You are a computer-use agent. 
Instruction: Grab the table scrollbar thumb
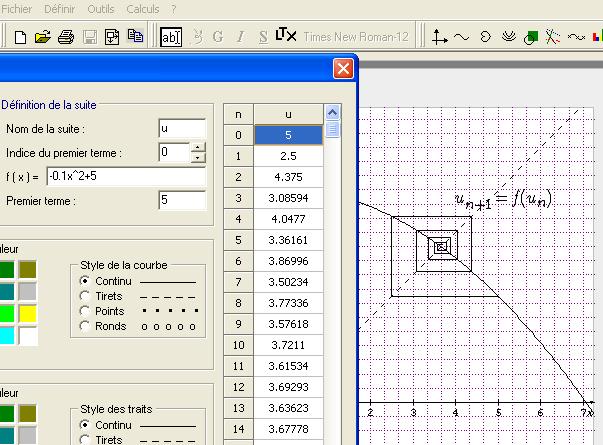click(333, 129)
